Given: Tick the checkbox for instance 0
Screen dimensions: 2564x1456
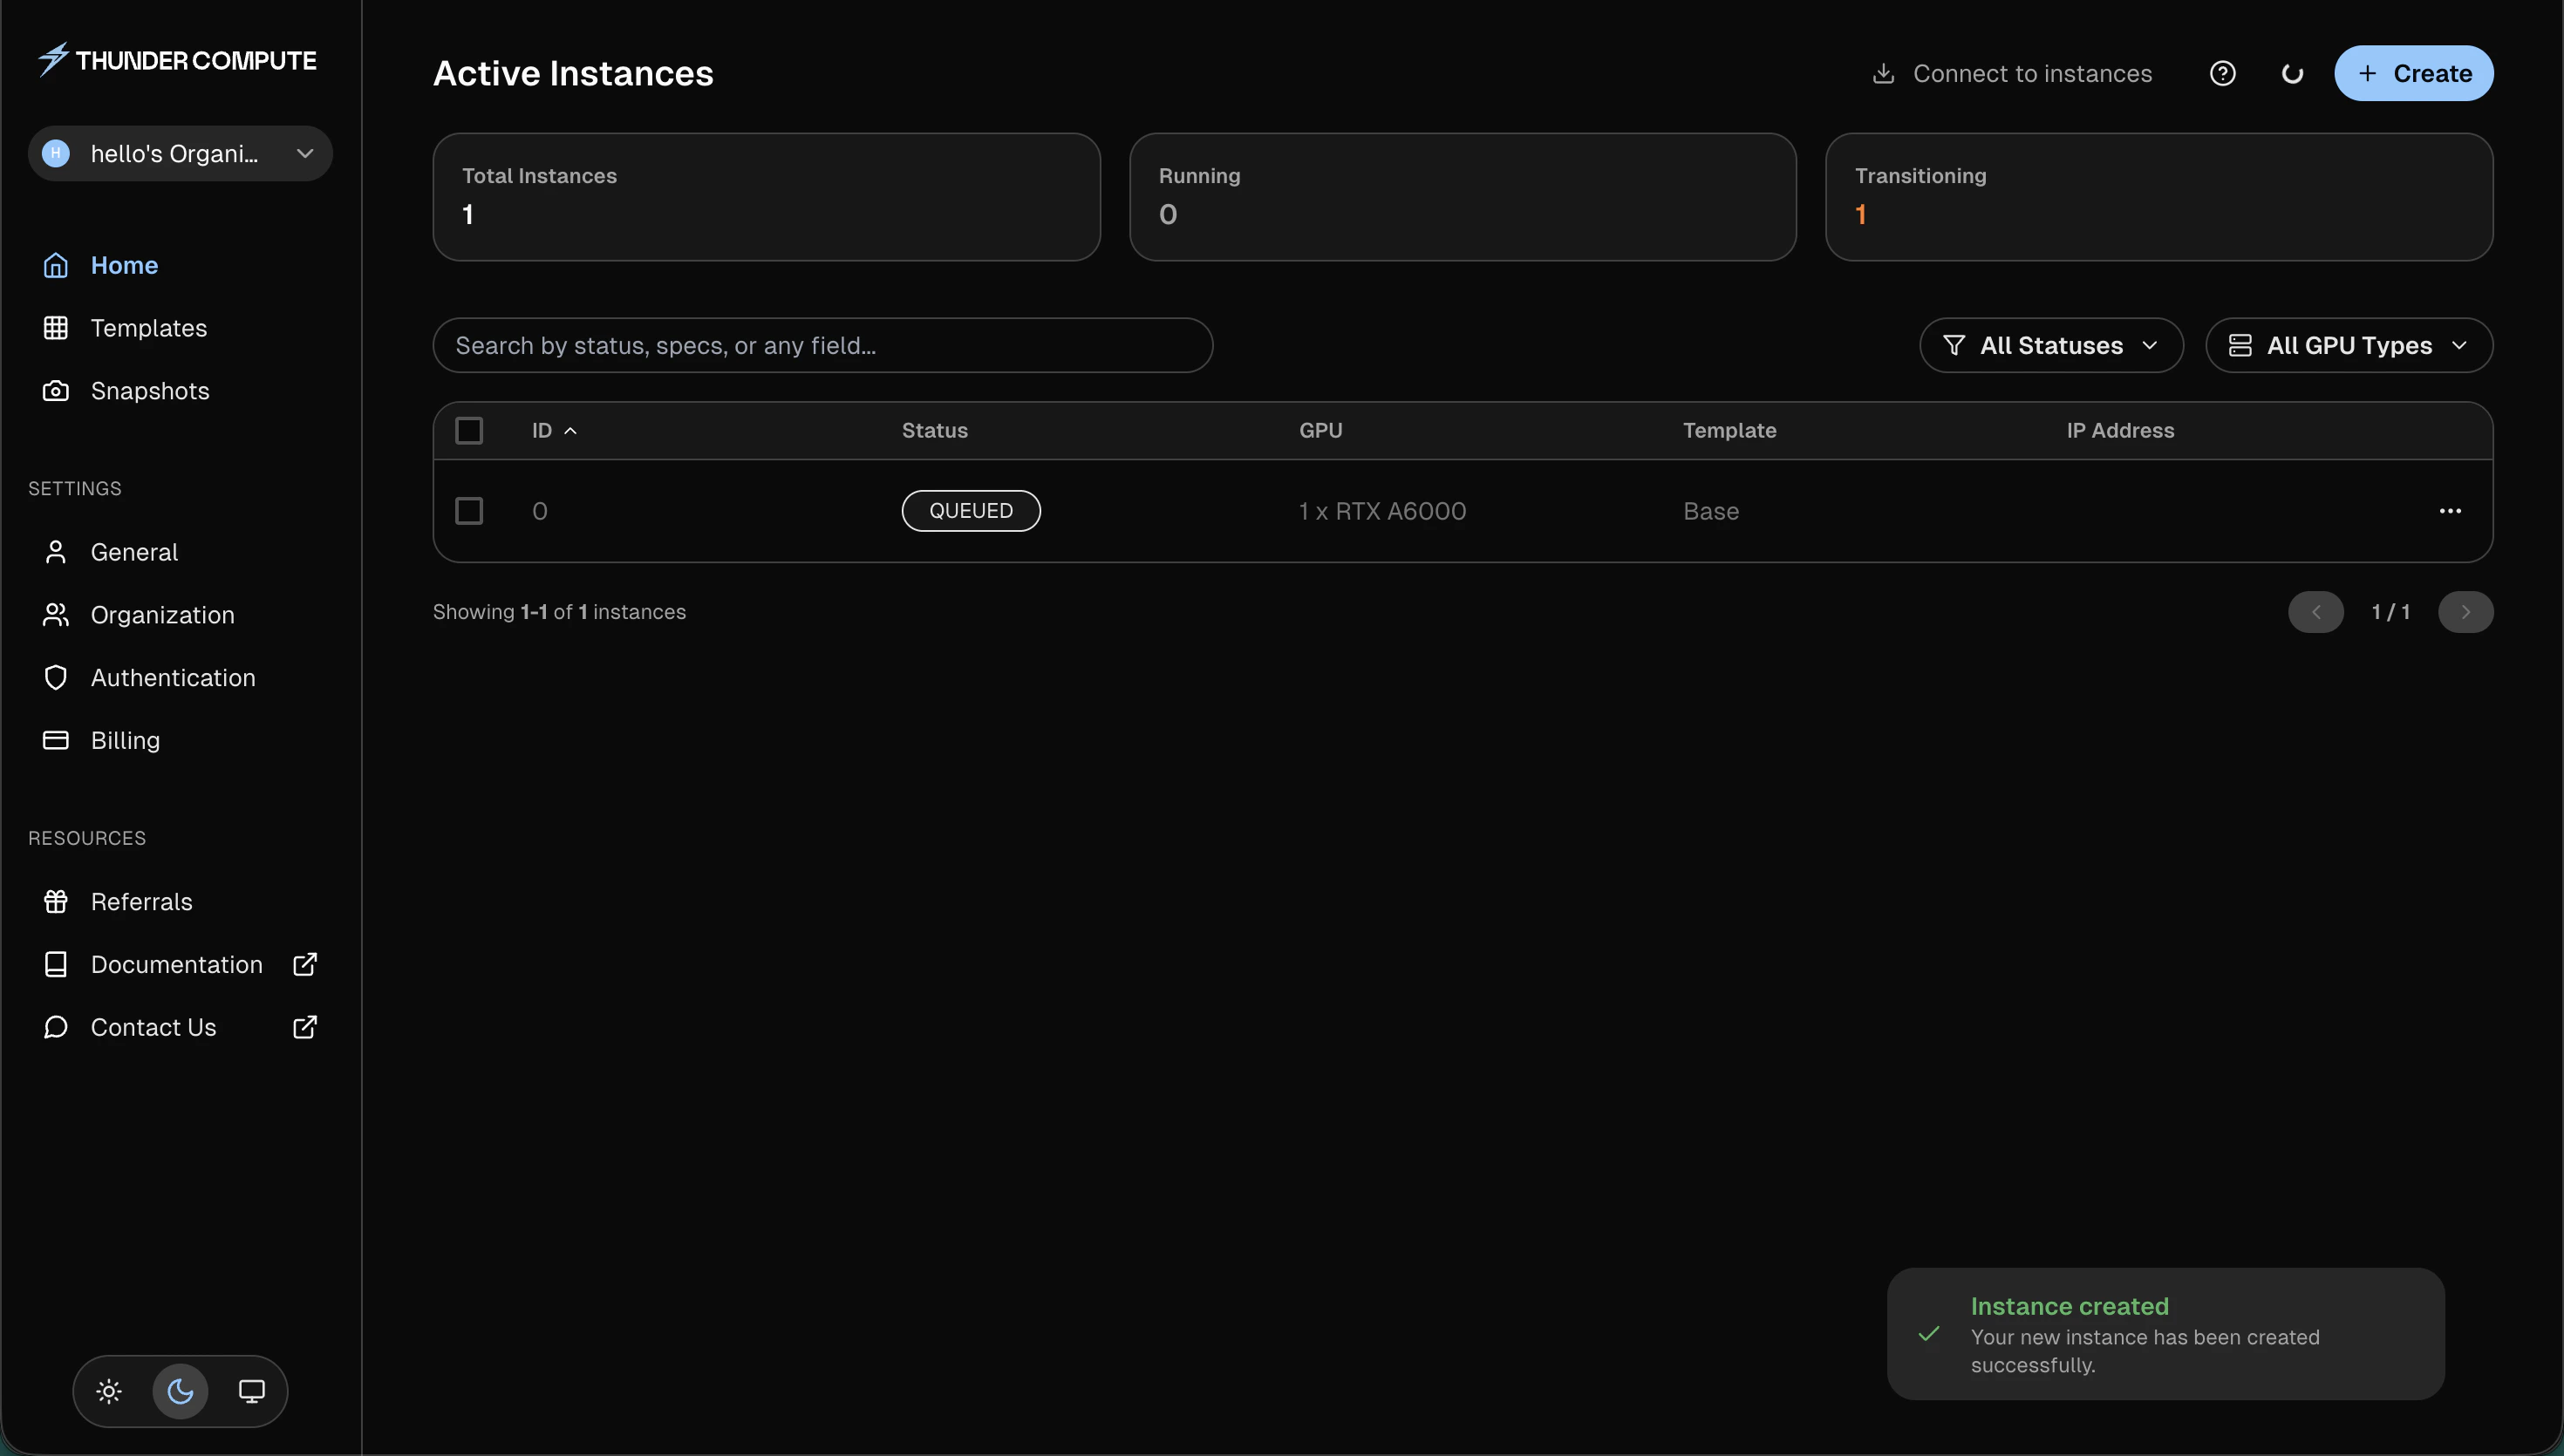Looking at the screenshot, I should coord(469,511).
